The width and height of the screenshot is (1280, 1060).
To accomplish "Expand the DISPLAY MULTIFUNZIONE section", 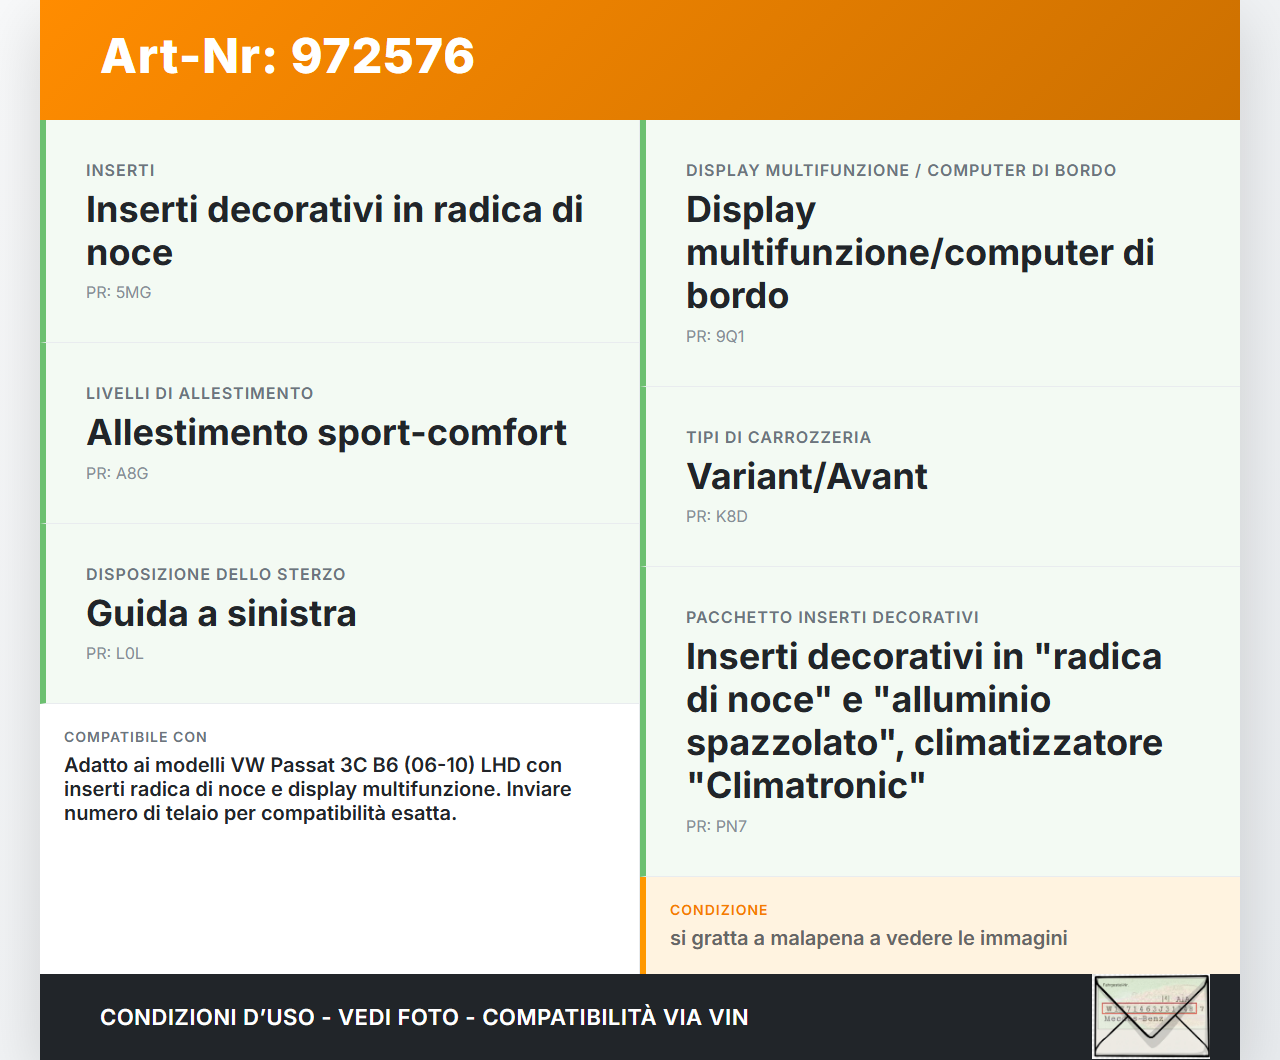I will click(940, 250).
